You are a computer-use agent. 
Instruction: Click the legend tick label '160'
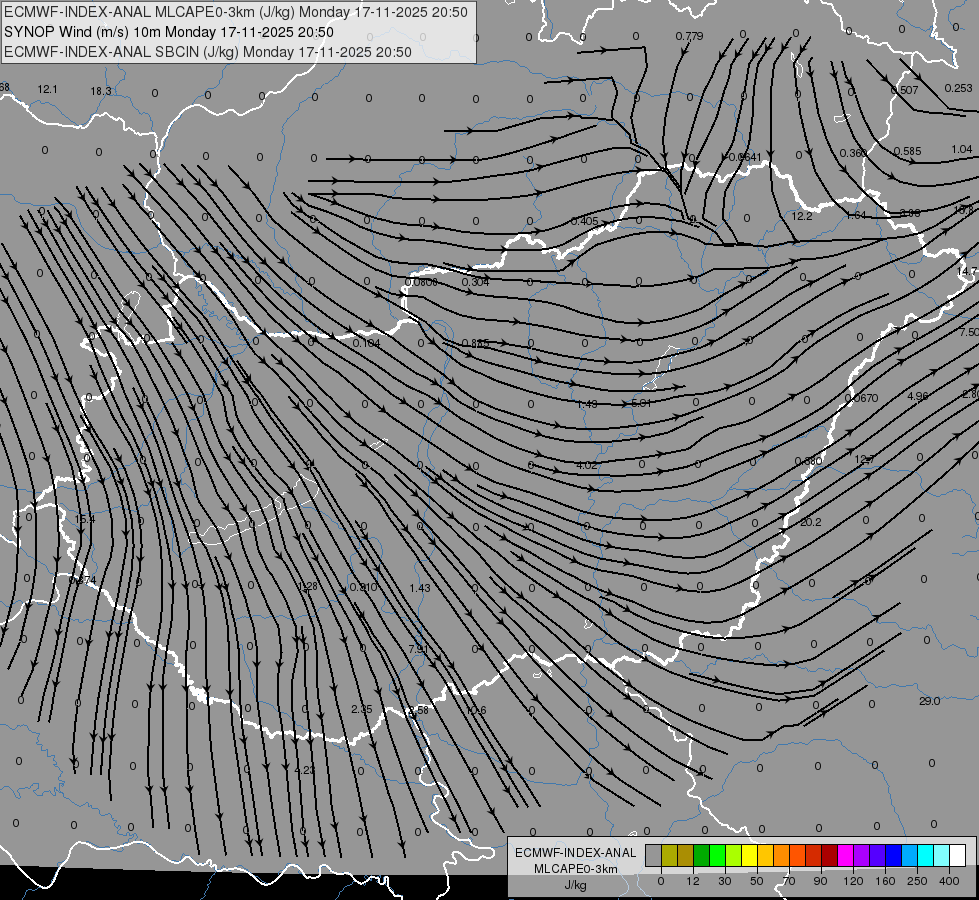point(885,881)
